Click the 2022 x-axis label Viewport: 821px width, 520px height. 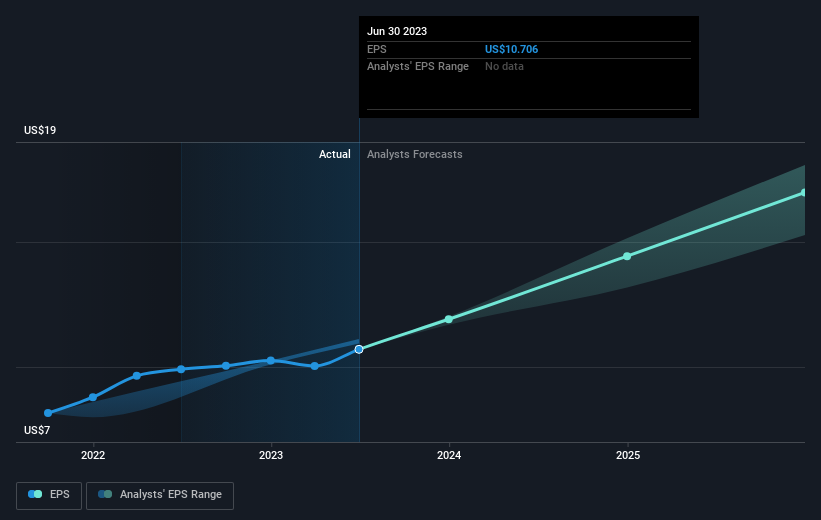(x=93, y=456)
